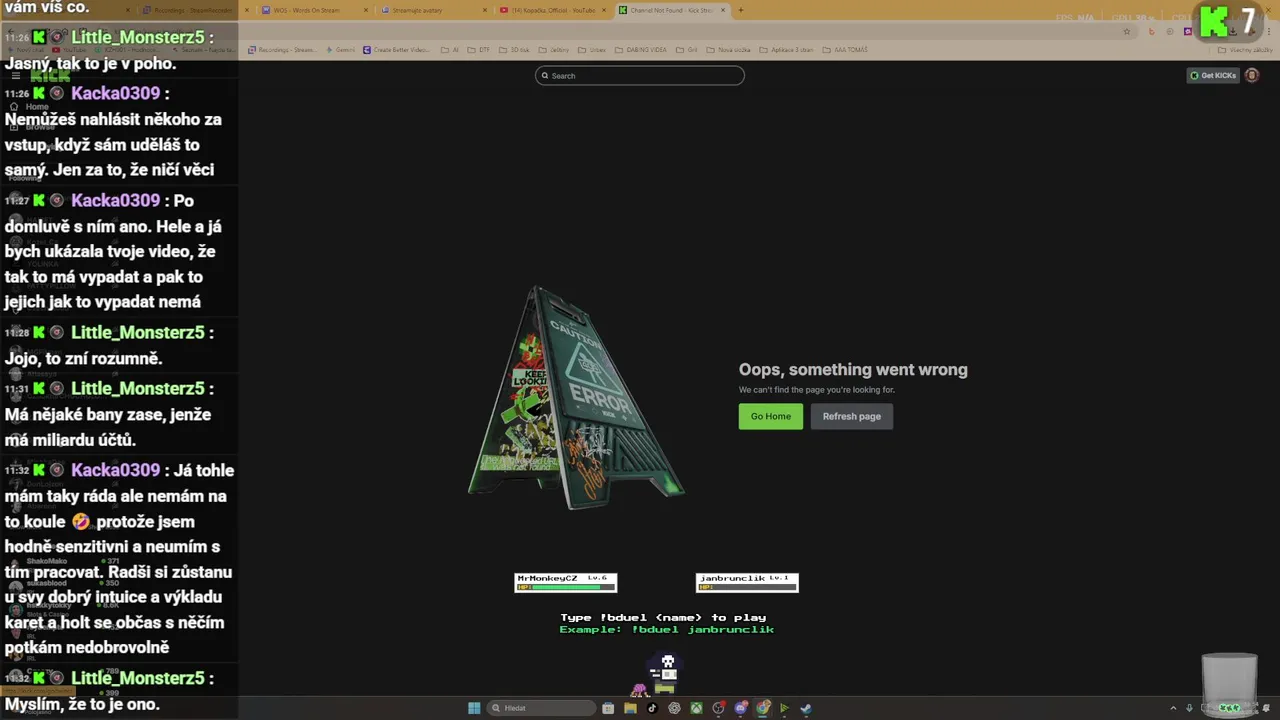Image resolution: width=1280 pixels, height=720 pixels.
Task: Open the Aplikace 3 stran bookmark folder
Action: pyautogui.click(x=786, y=50)
